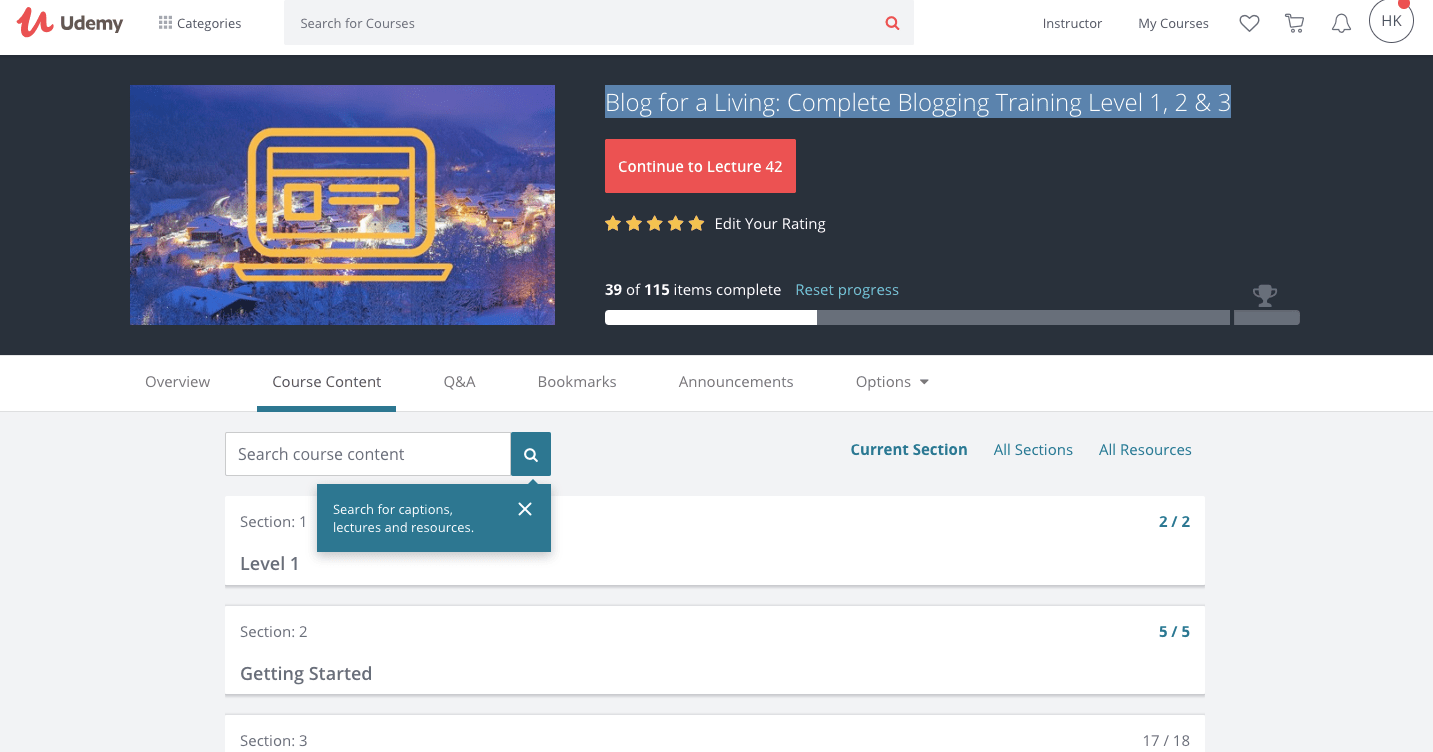The height and width of the screenshot is (752, 1433).
Task: Expand Section 3 row
Action: (x=715, y=734)
